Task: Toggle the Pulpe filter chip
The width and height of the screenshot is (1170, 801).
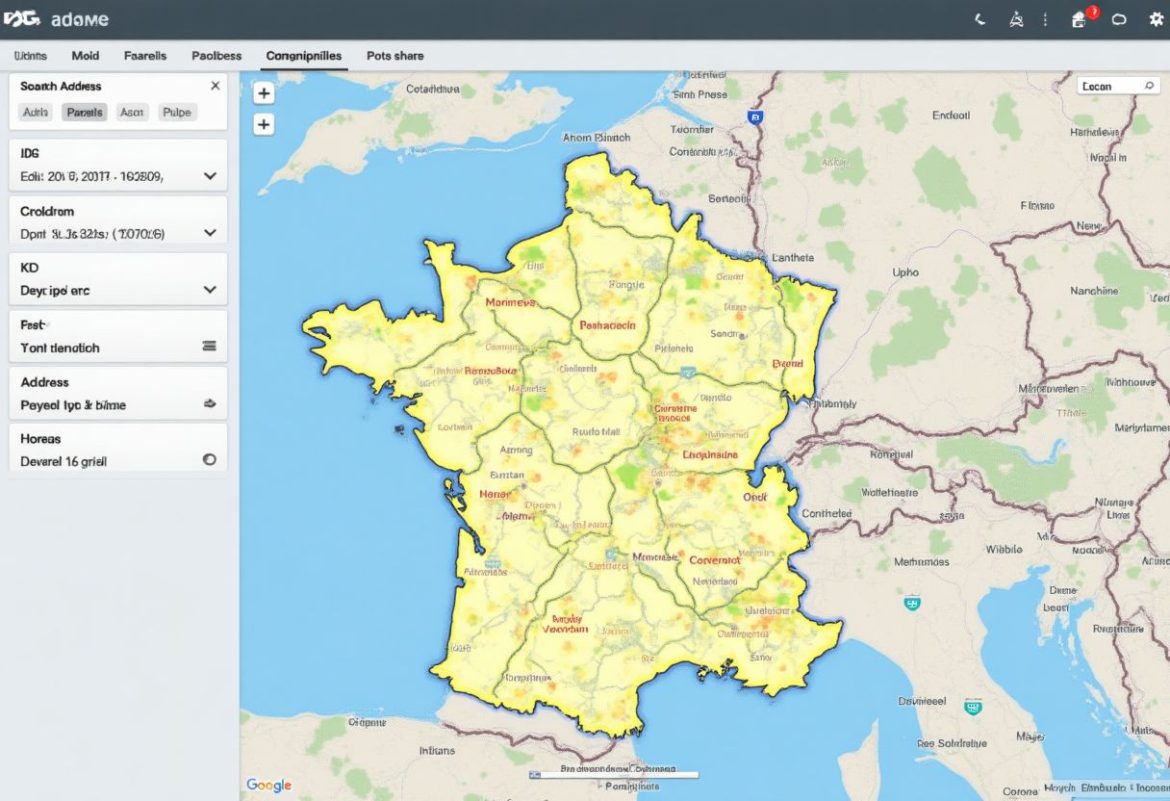Action: [176, 113]
